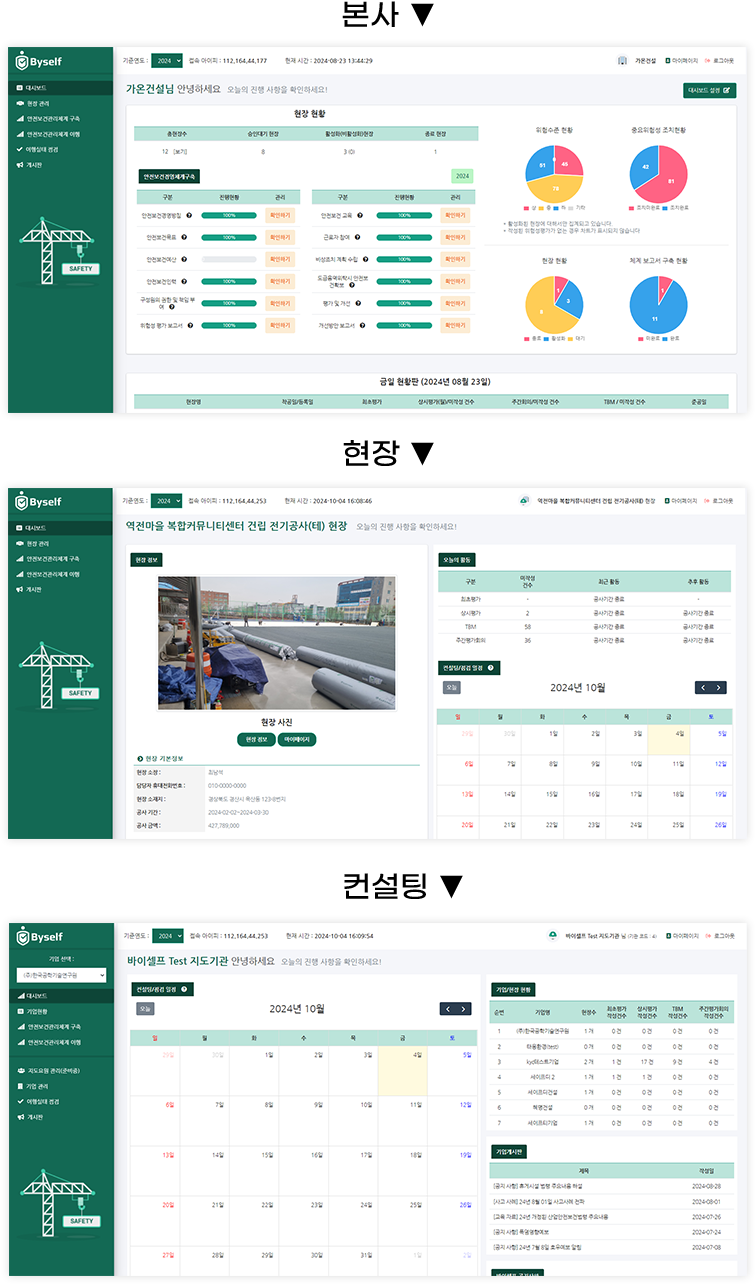755x1284 pixels.
Task: Click the Byself logo in the 현장 screen
Action: point(39,501)
